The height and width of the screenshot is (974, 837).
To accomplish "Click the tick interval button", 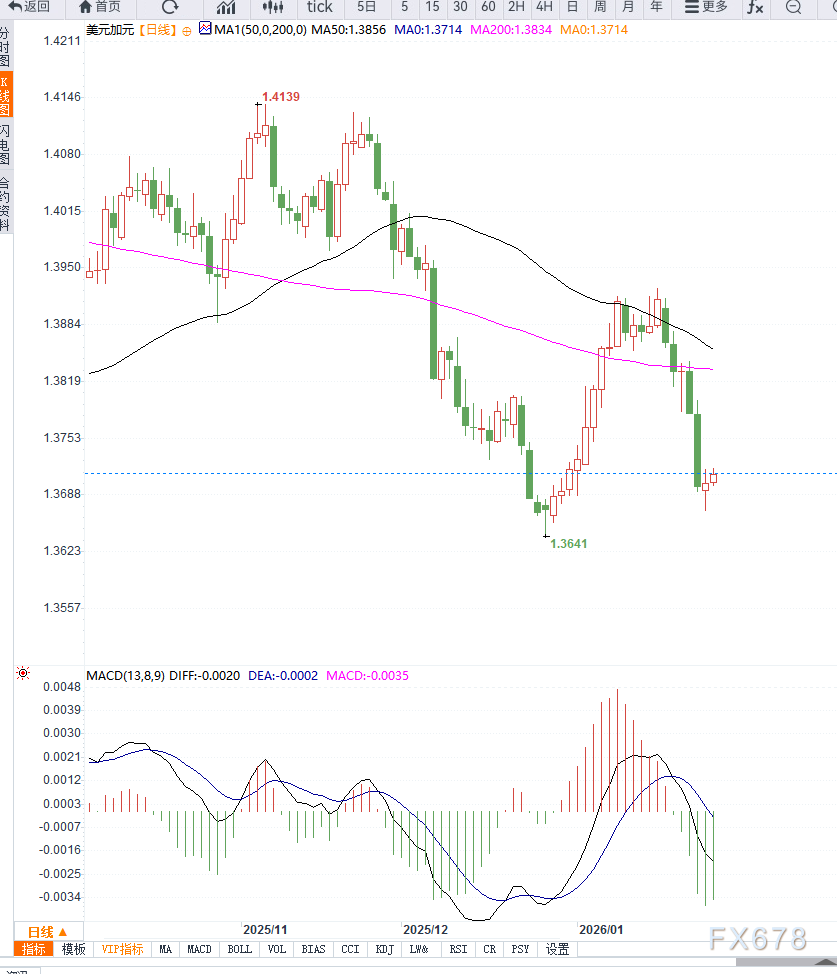I will tap(318, 8).
